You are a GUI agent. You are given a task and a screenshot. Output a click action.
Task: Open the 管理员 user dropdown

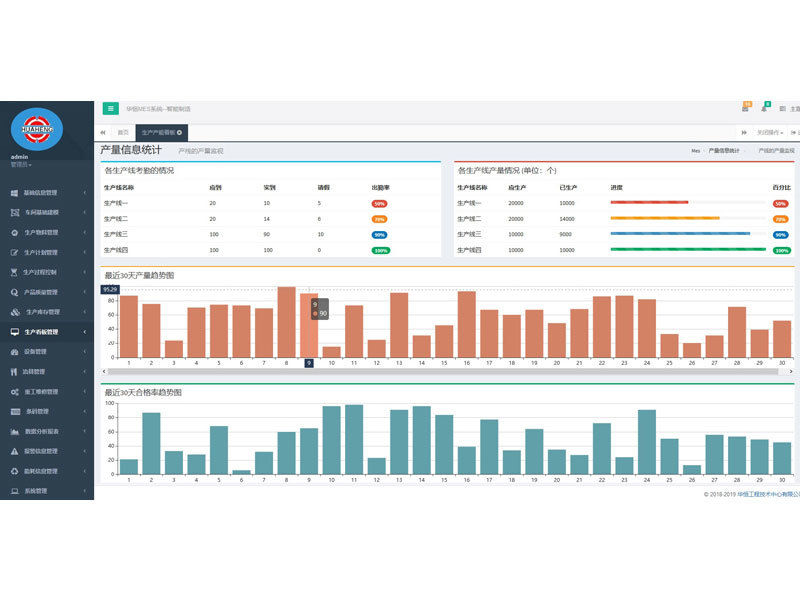(x=20, y=164)
